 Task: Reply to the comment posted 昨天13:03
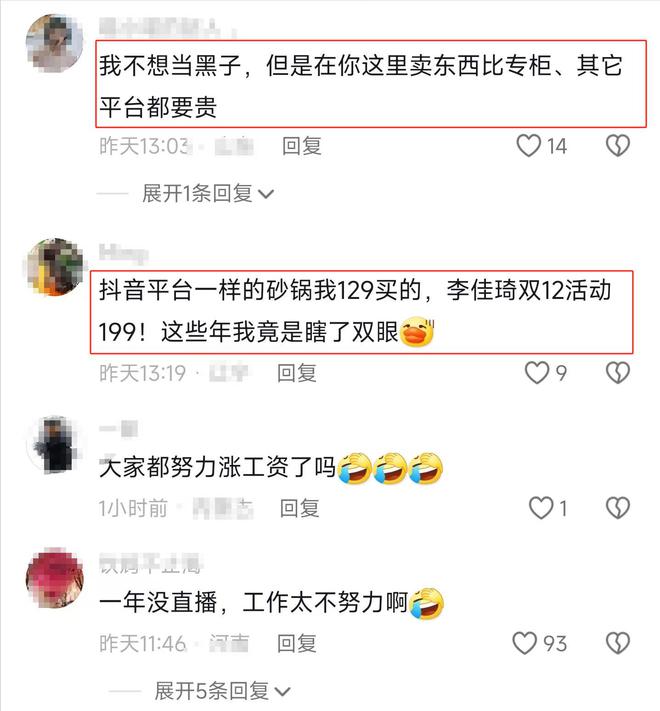pyautogui.click(x=302, y=146)
